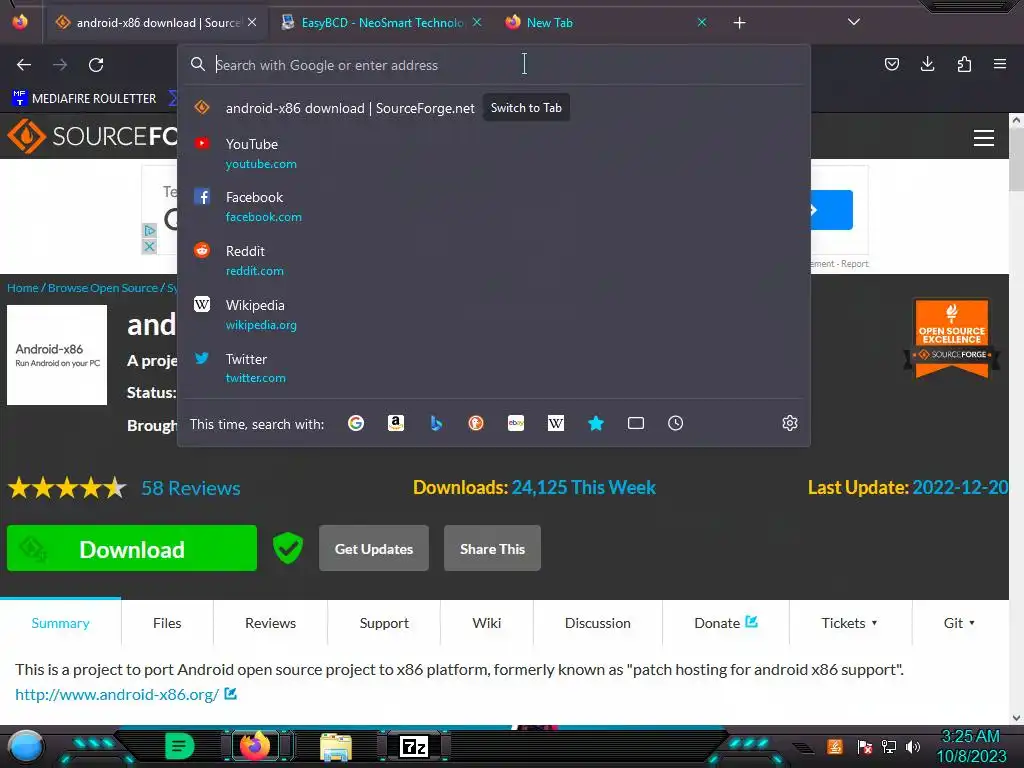Viewport: 1024px width, 768px height.
Task: Choose the Facebook suggestion
Action: coord(494,206)
